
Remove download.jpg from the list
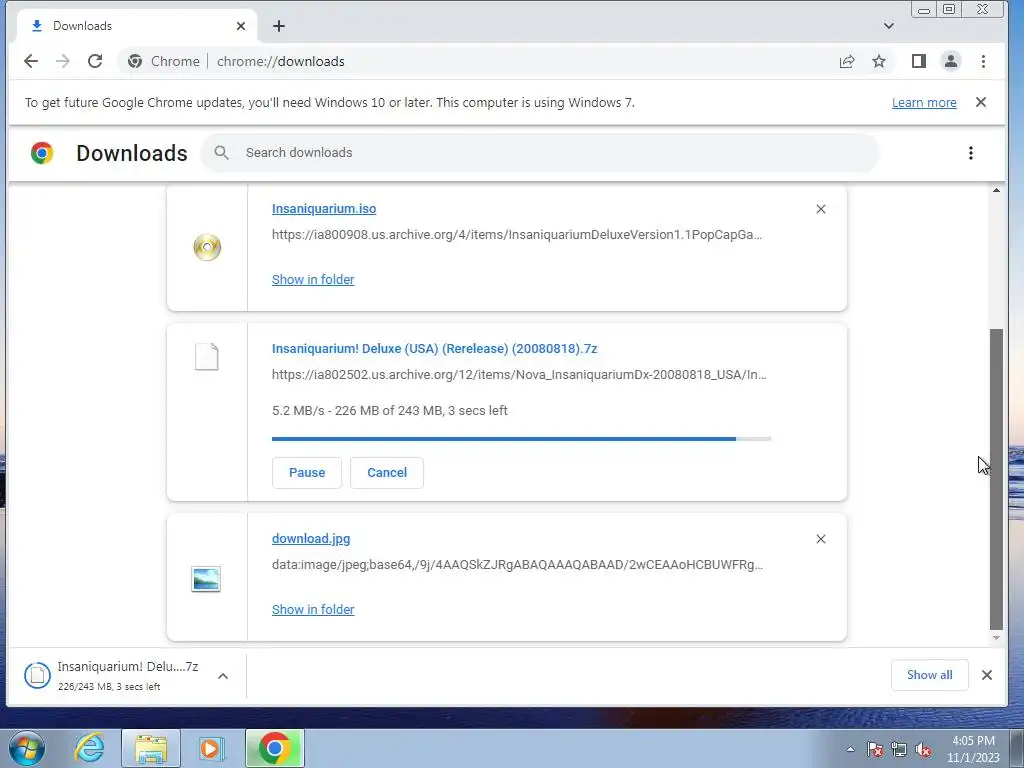click(821, 539)
